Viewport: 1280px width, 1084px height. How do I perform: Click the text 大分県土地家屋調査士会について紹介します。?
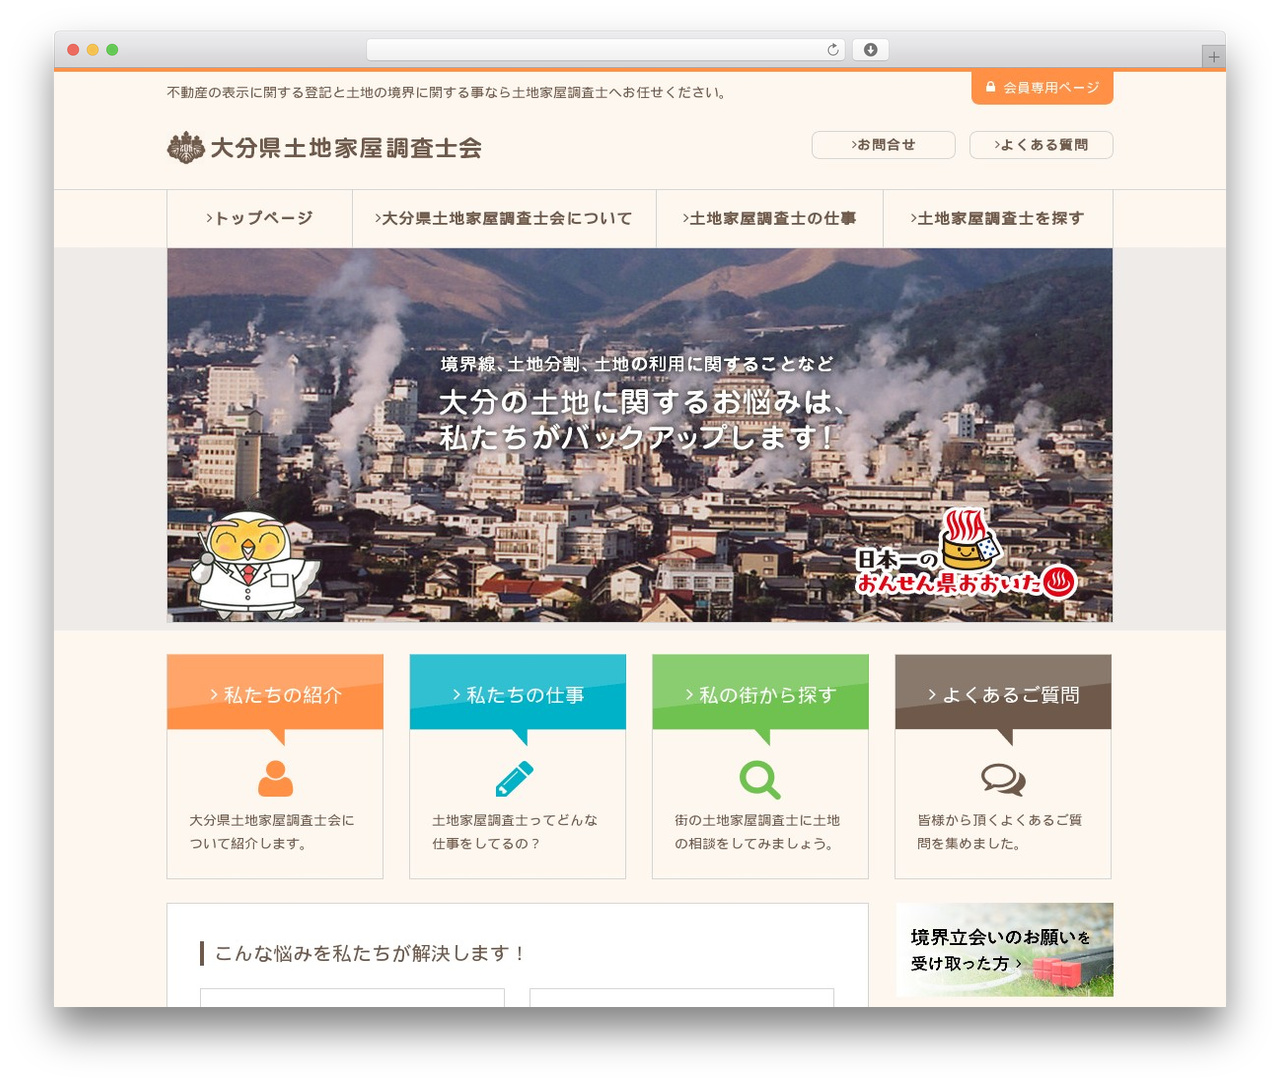(272, 832)
